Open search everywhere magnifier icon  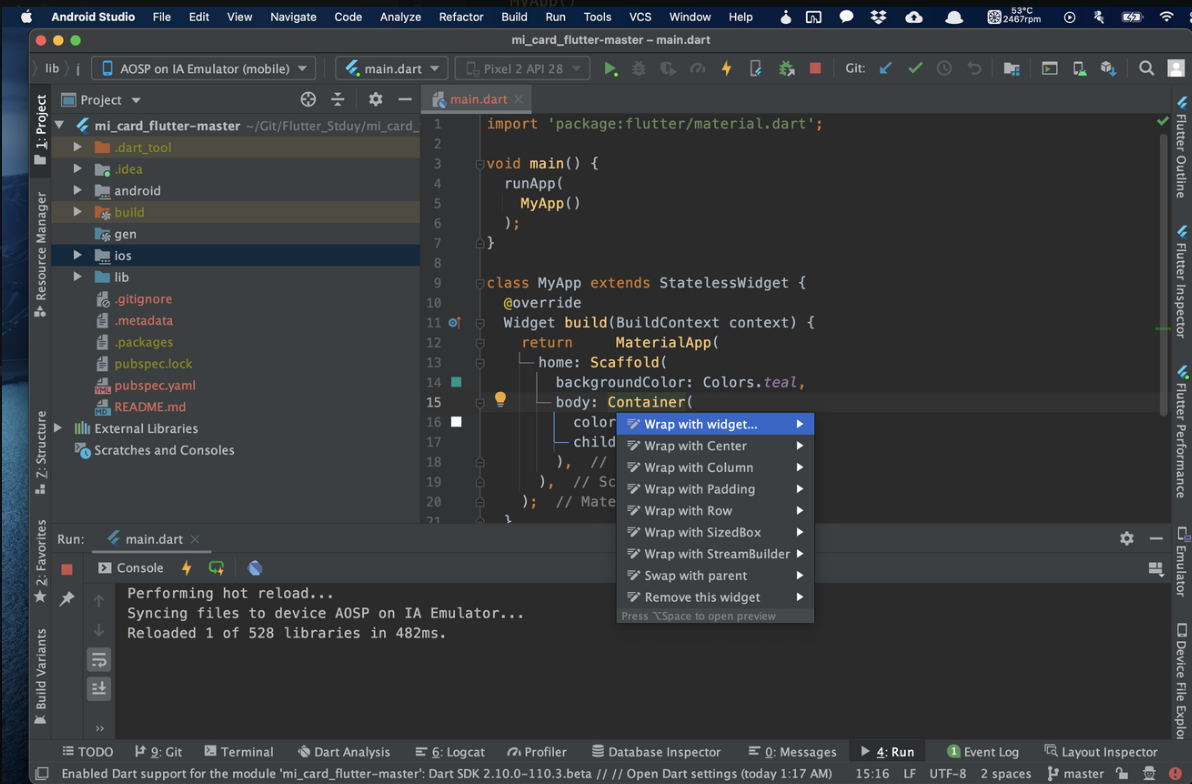(1146, 68)
